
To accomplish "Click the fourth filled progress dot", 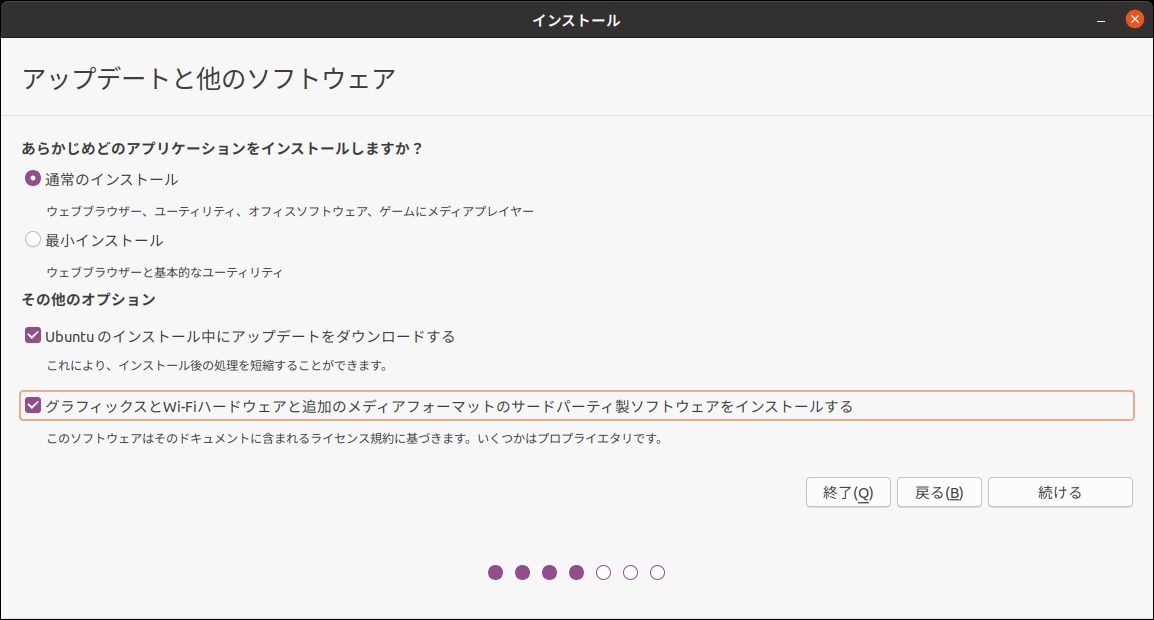I will (x=575, y=572).
